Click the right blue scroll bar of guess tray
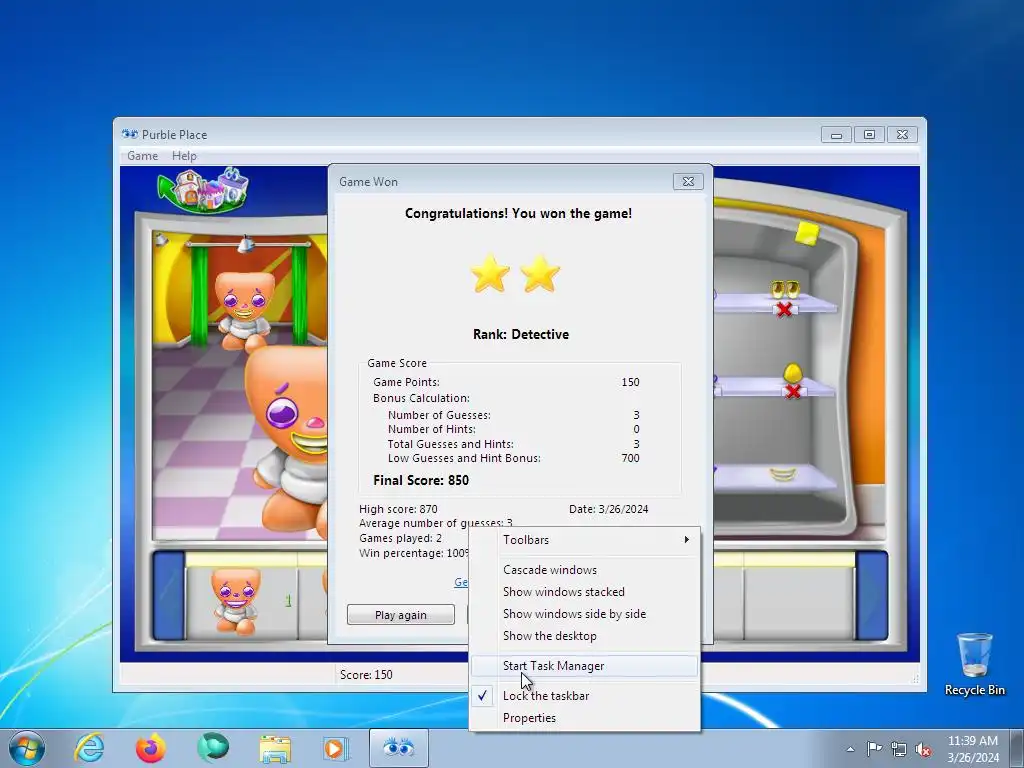 (x=872, y=596)
